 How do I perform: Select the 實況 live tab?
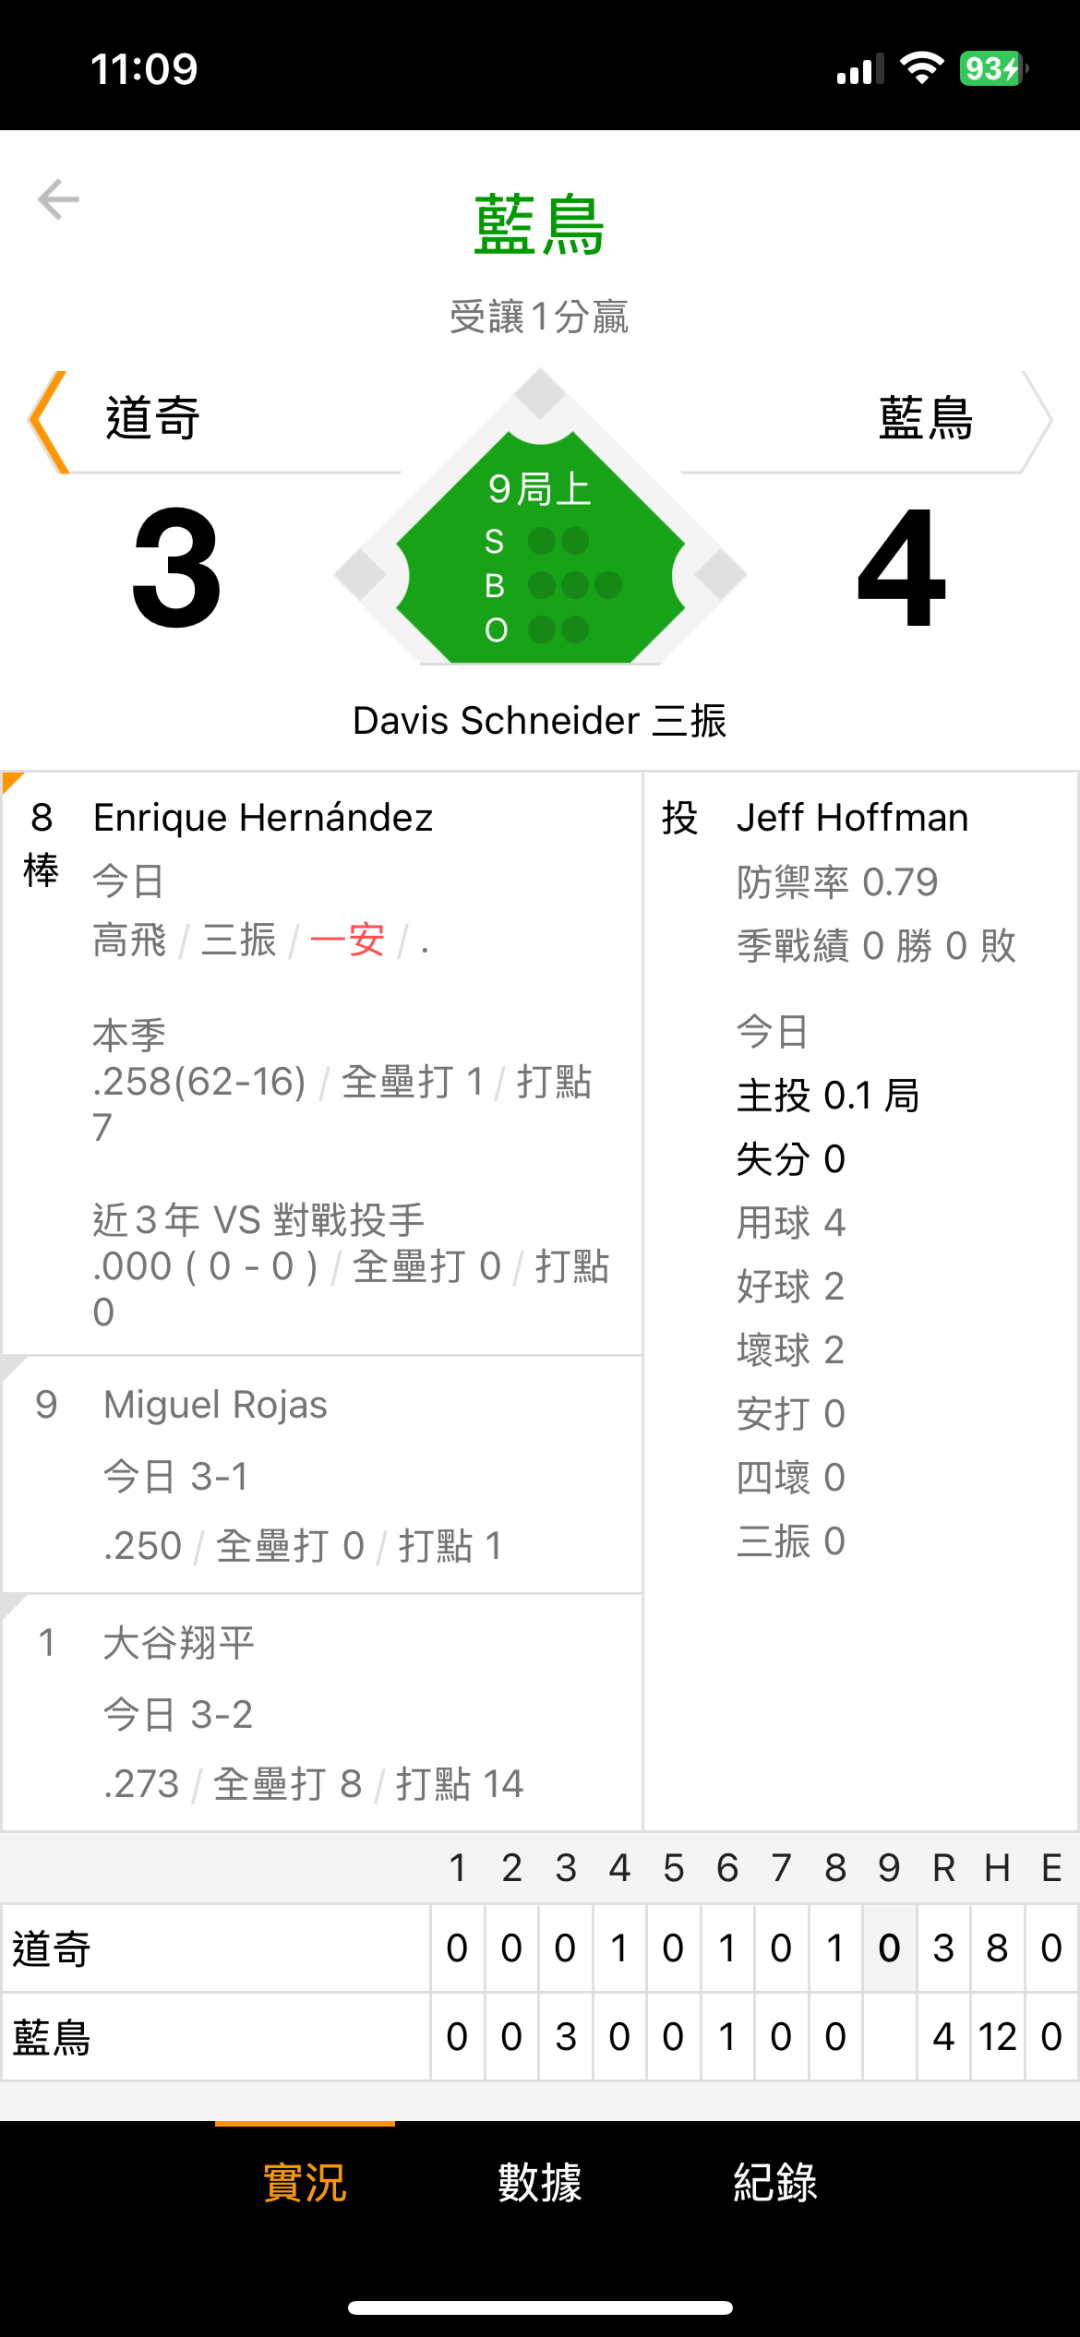click(x=305, y=2182)
